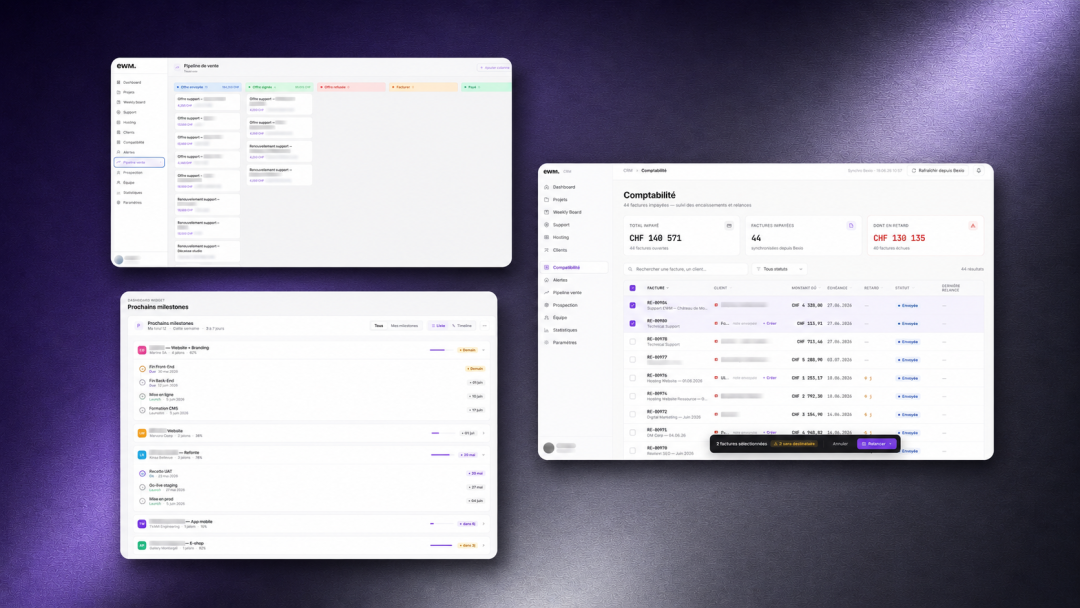
Task: Uncheck invoice RE-00984 checkbox
Action: tap(632, 305)
